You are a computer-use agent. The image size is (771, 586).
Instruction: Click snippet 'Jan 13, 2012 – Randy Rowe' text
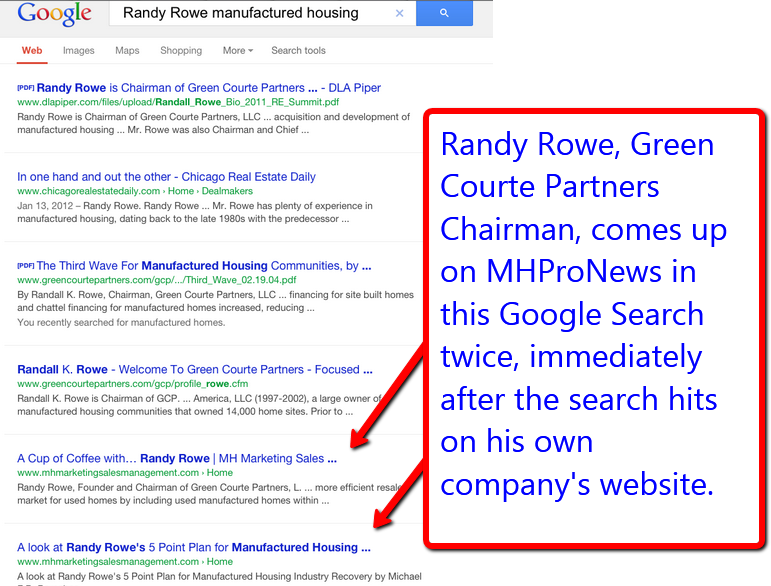(x=195, y=212)
